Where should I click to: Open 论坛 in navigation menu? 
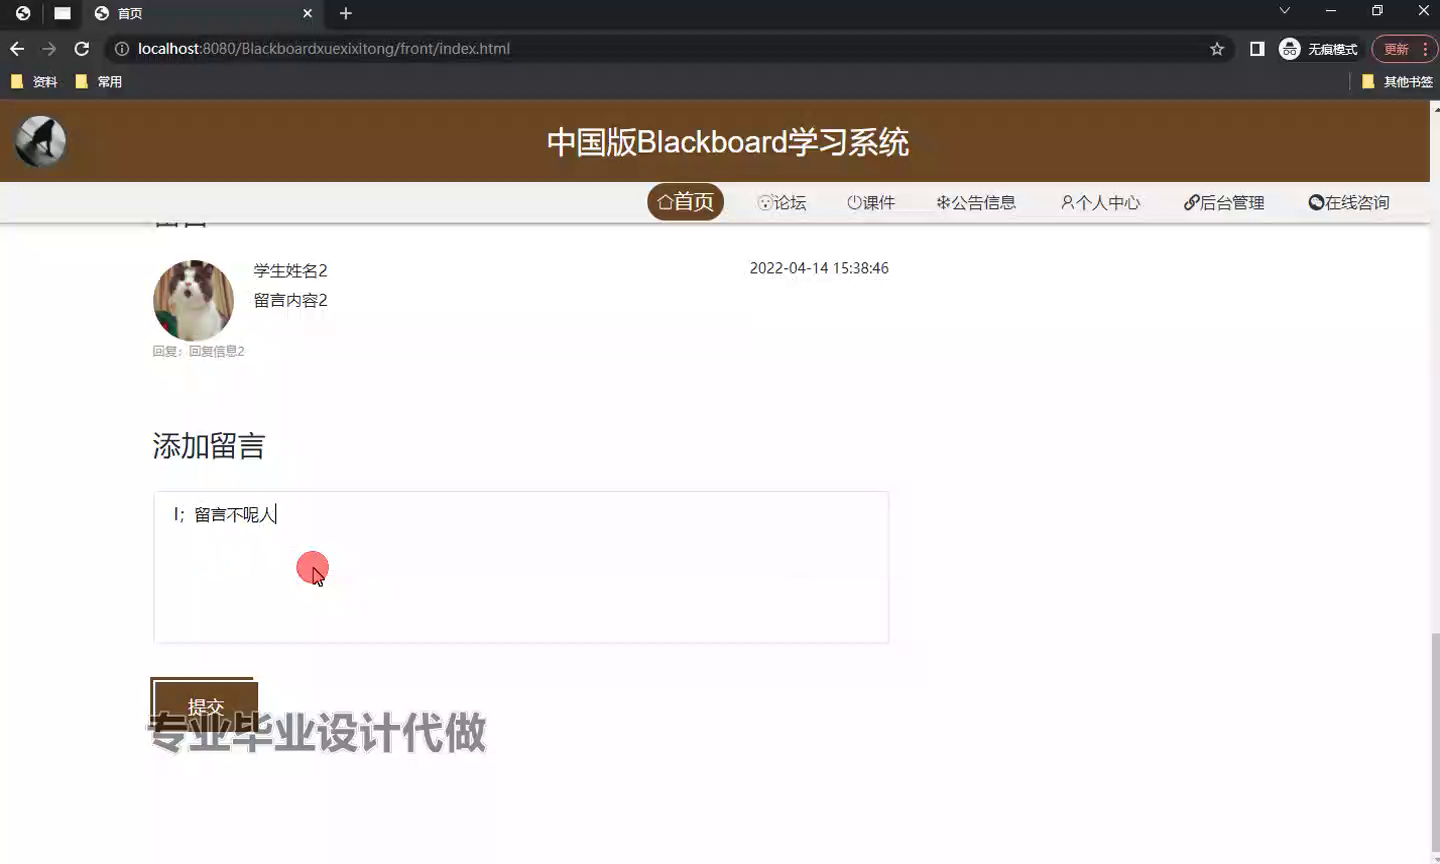tap(782, 203)
